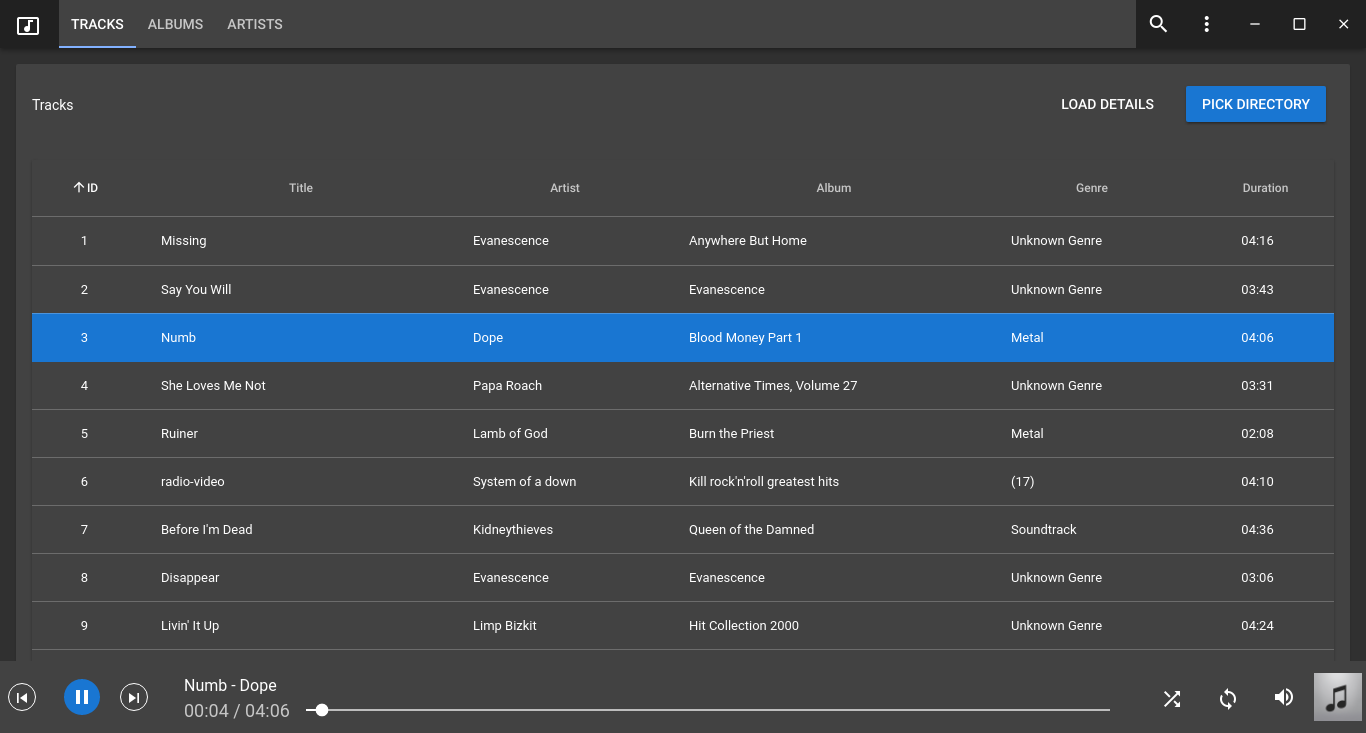Image resolution: width=1366 pixels, height=733 pixels.
Task: Skip to the previous track
Action: (22, 697)
